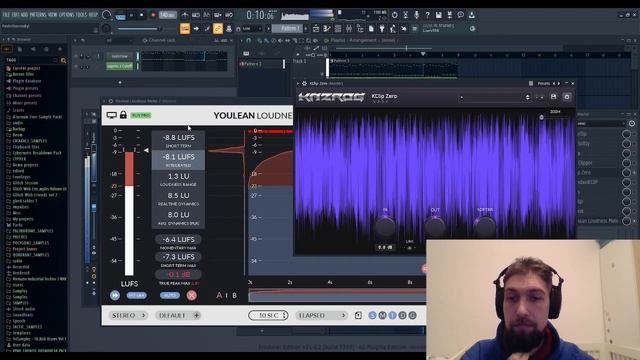This screenshot has height=360, width=640.
Task: Open the HELP menu
Action: [93, 15]
